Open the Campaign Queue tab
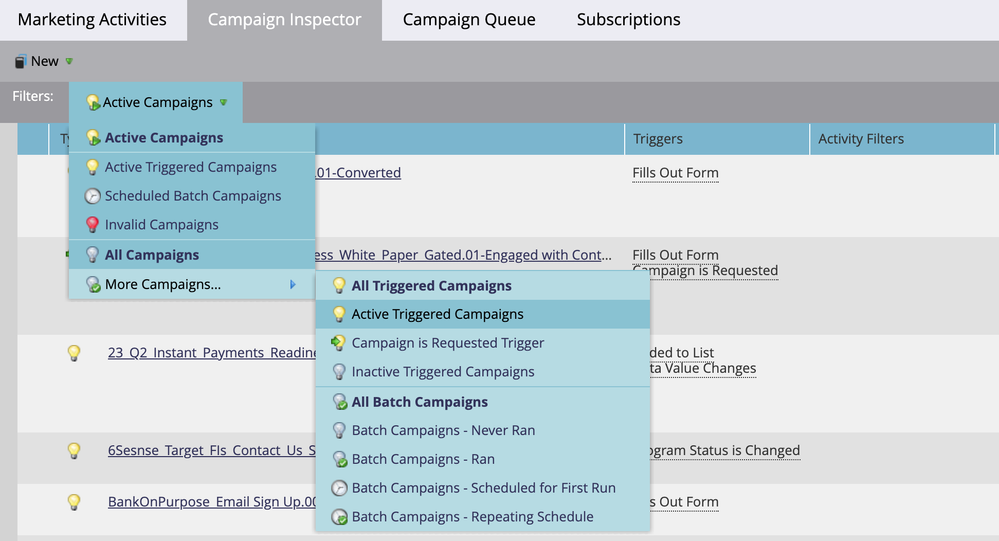 469,20
